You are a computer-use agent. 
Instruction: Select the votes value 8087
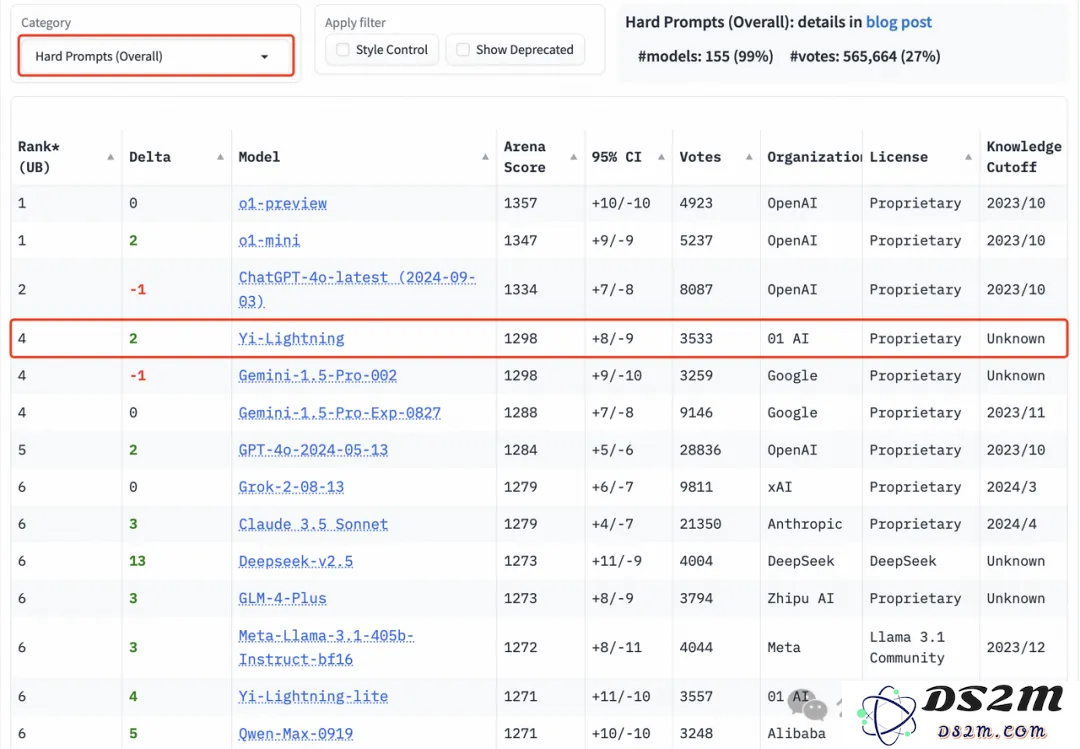tap(696, 289)
